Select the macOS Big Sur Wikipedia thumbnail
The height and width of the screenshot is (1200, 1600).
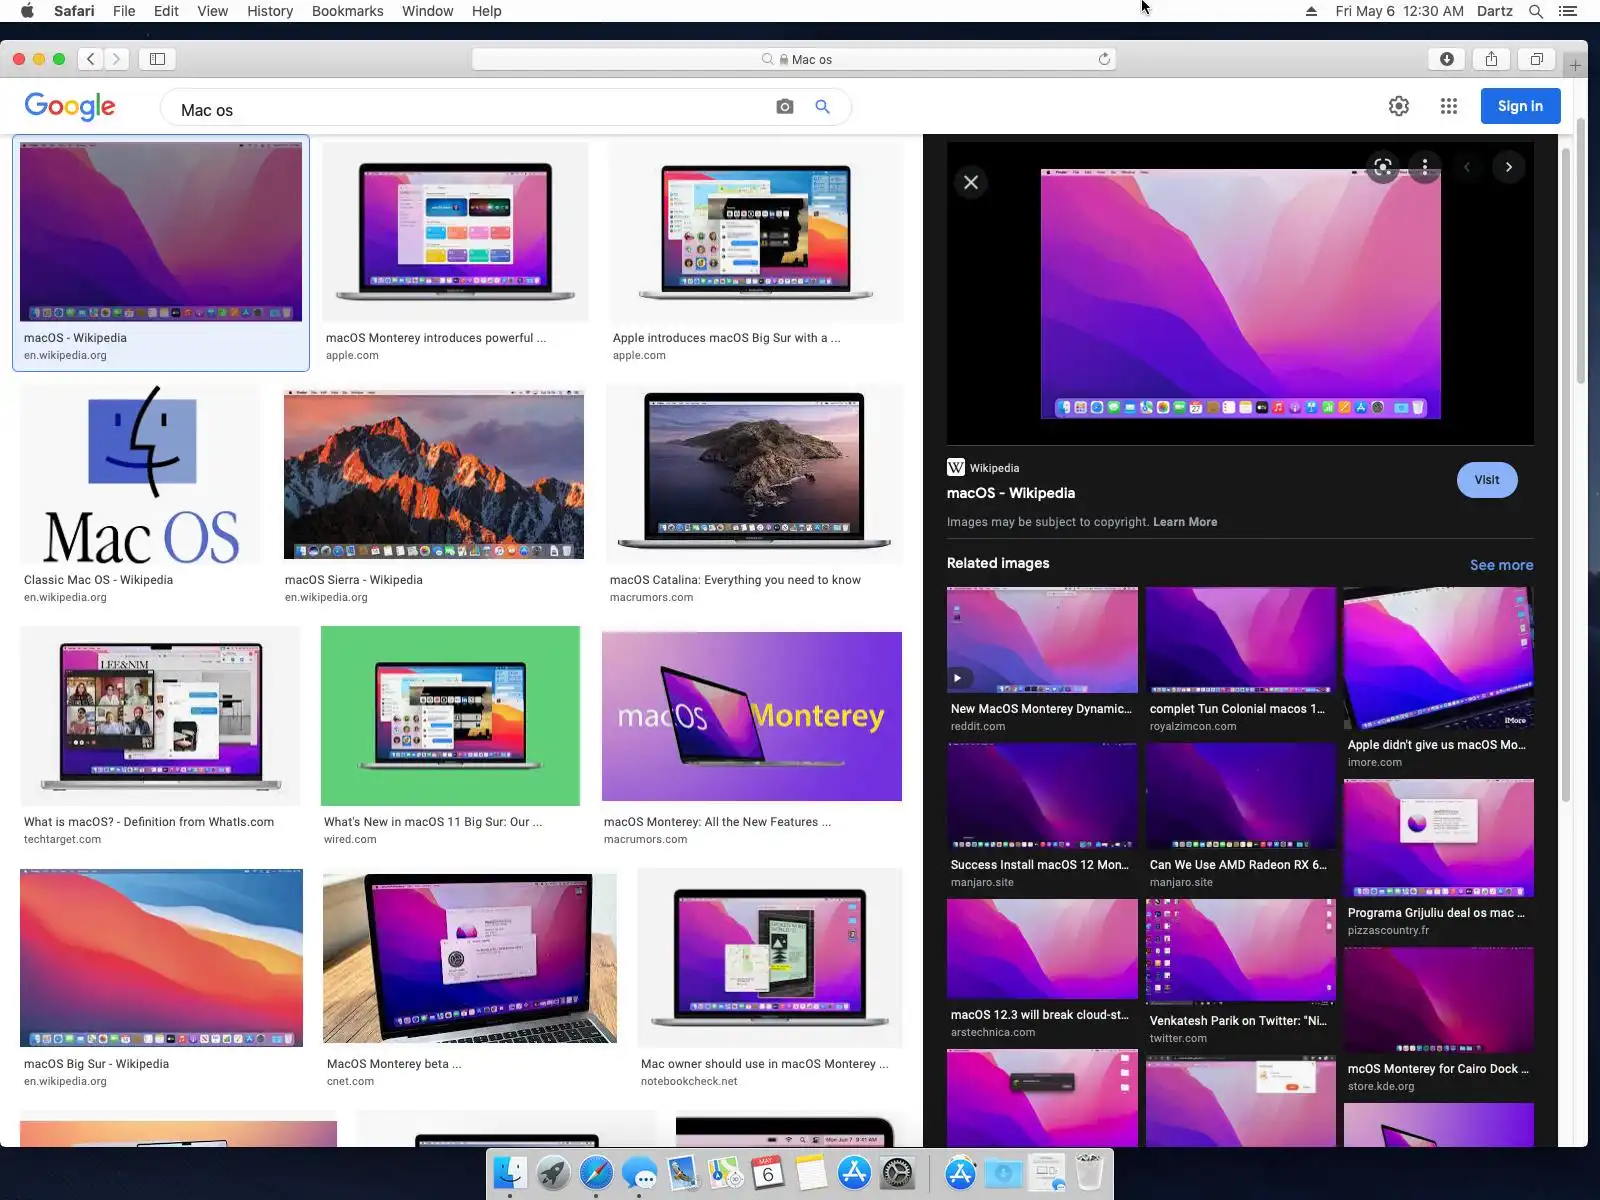point(161,958)
